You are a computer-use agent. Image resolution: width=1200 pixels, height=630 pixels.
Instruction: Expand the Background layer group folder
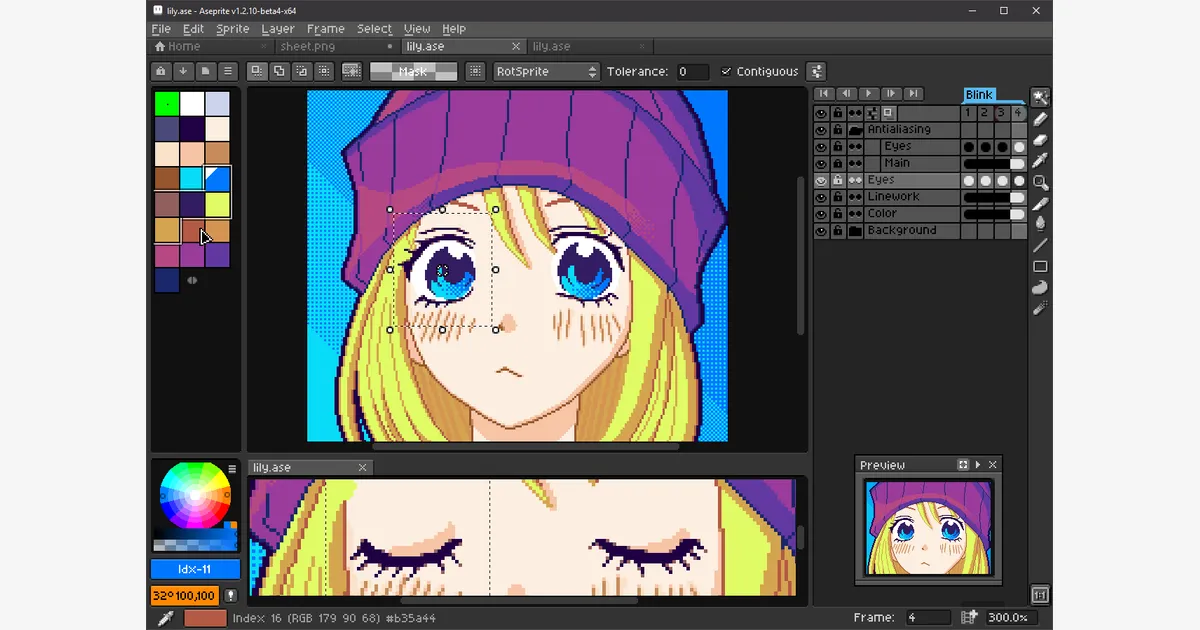coord(855,231)
